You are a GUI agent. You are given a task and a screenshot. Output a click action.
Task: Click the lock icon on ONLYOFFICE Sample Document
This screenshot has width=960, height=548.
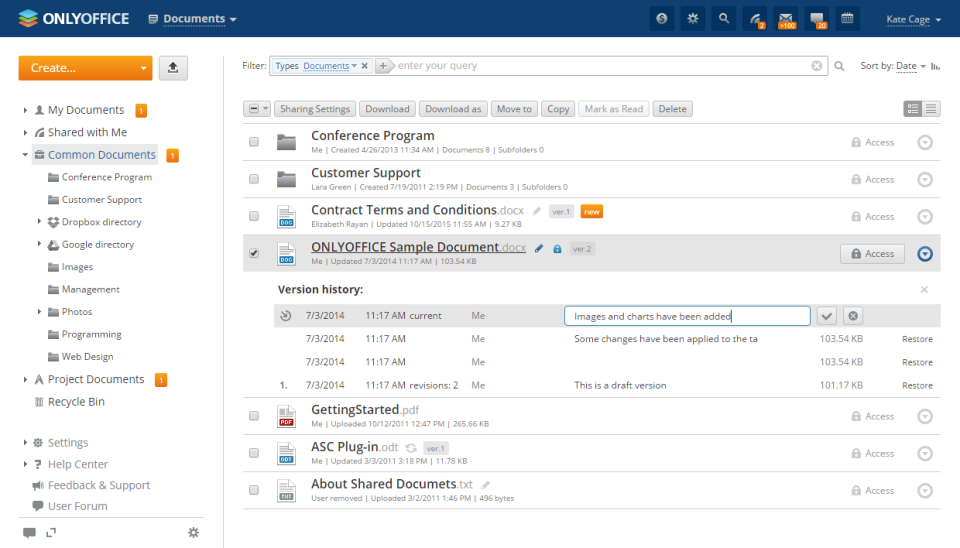tap(557, 249)
